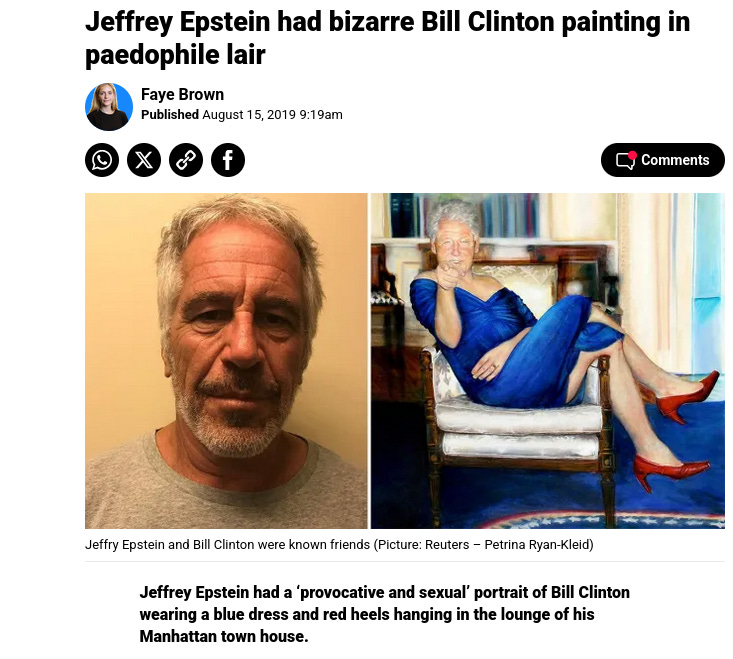Screen dimensions: 733x659
Task: Click the image caption about known friends
Action: click(x=339, y=545)
